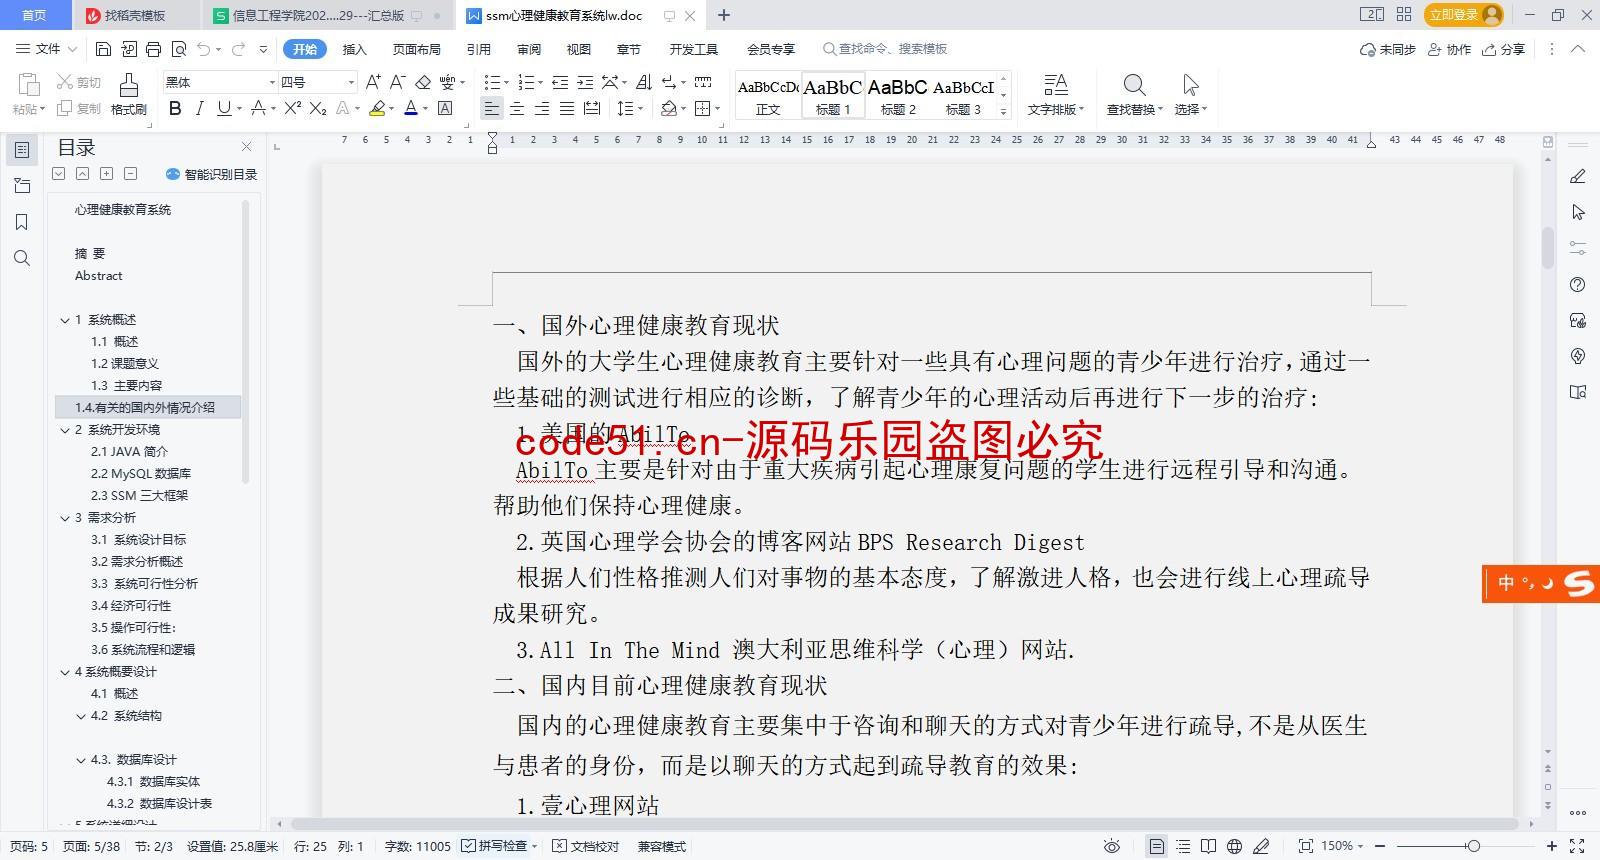Click the 协作 collaboration button

(1449, 49)
